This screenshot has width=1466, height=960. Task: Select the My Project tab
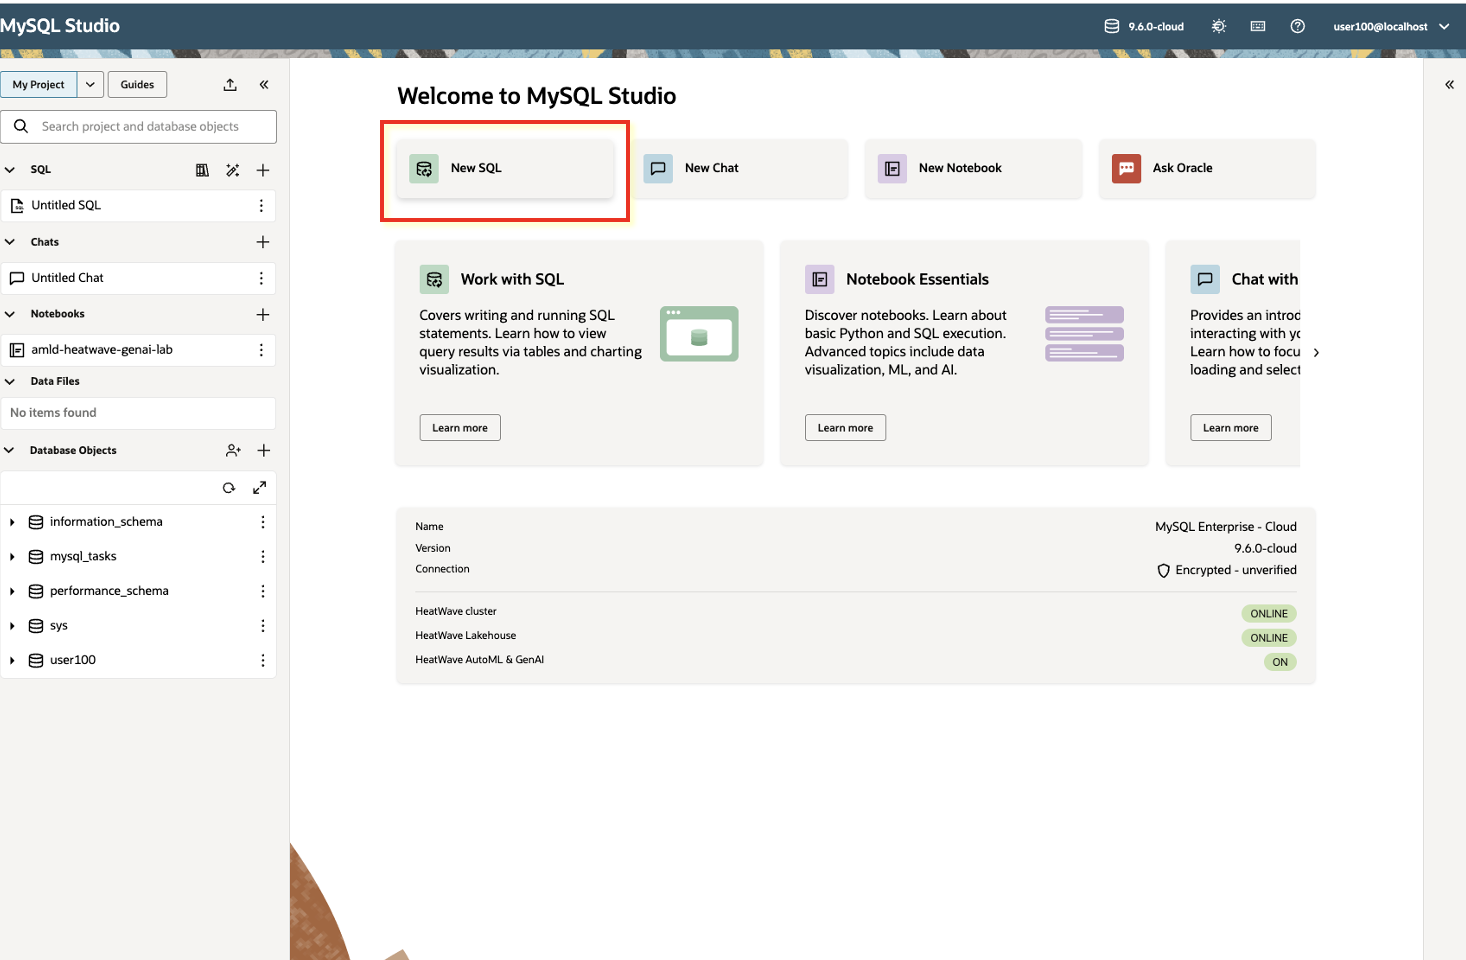coord(38,85)
